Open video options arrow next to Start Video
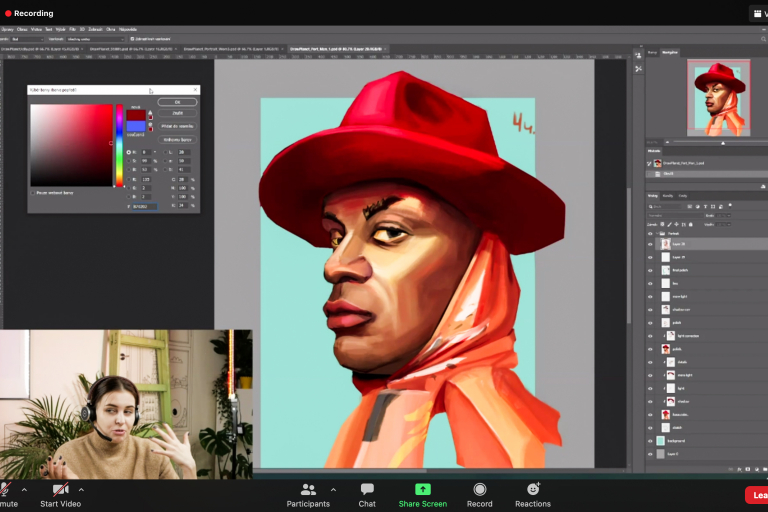The image size is (768, 512). [x=81, y=489]
